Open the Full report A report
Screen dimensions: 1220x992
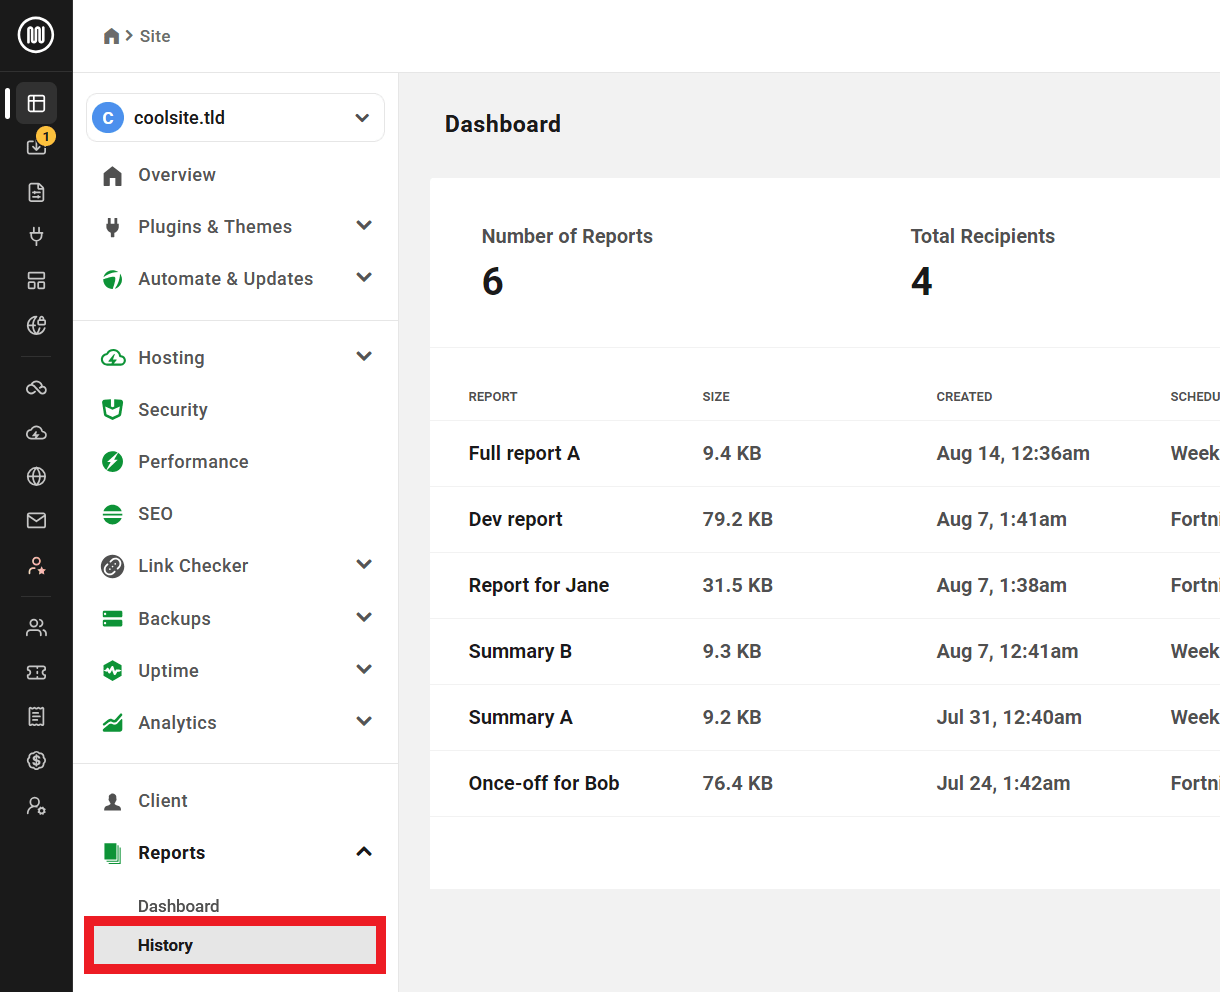pyautogui.click(x=524, y=453)
